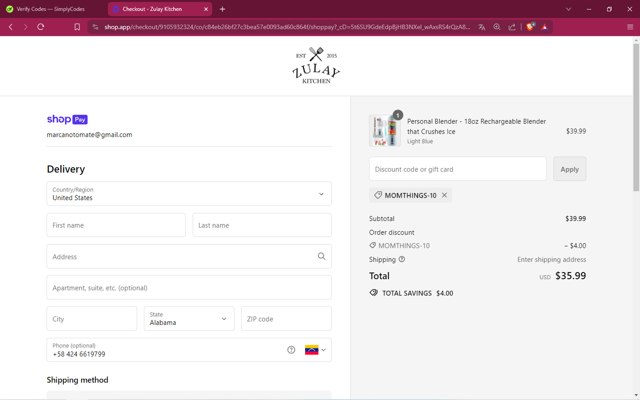Click the Brave Rewards triangle icon

point(544,27)
